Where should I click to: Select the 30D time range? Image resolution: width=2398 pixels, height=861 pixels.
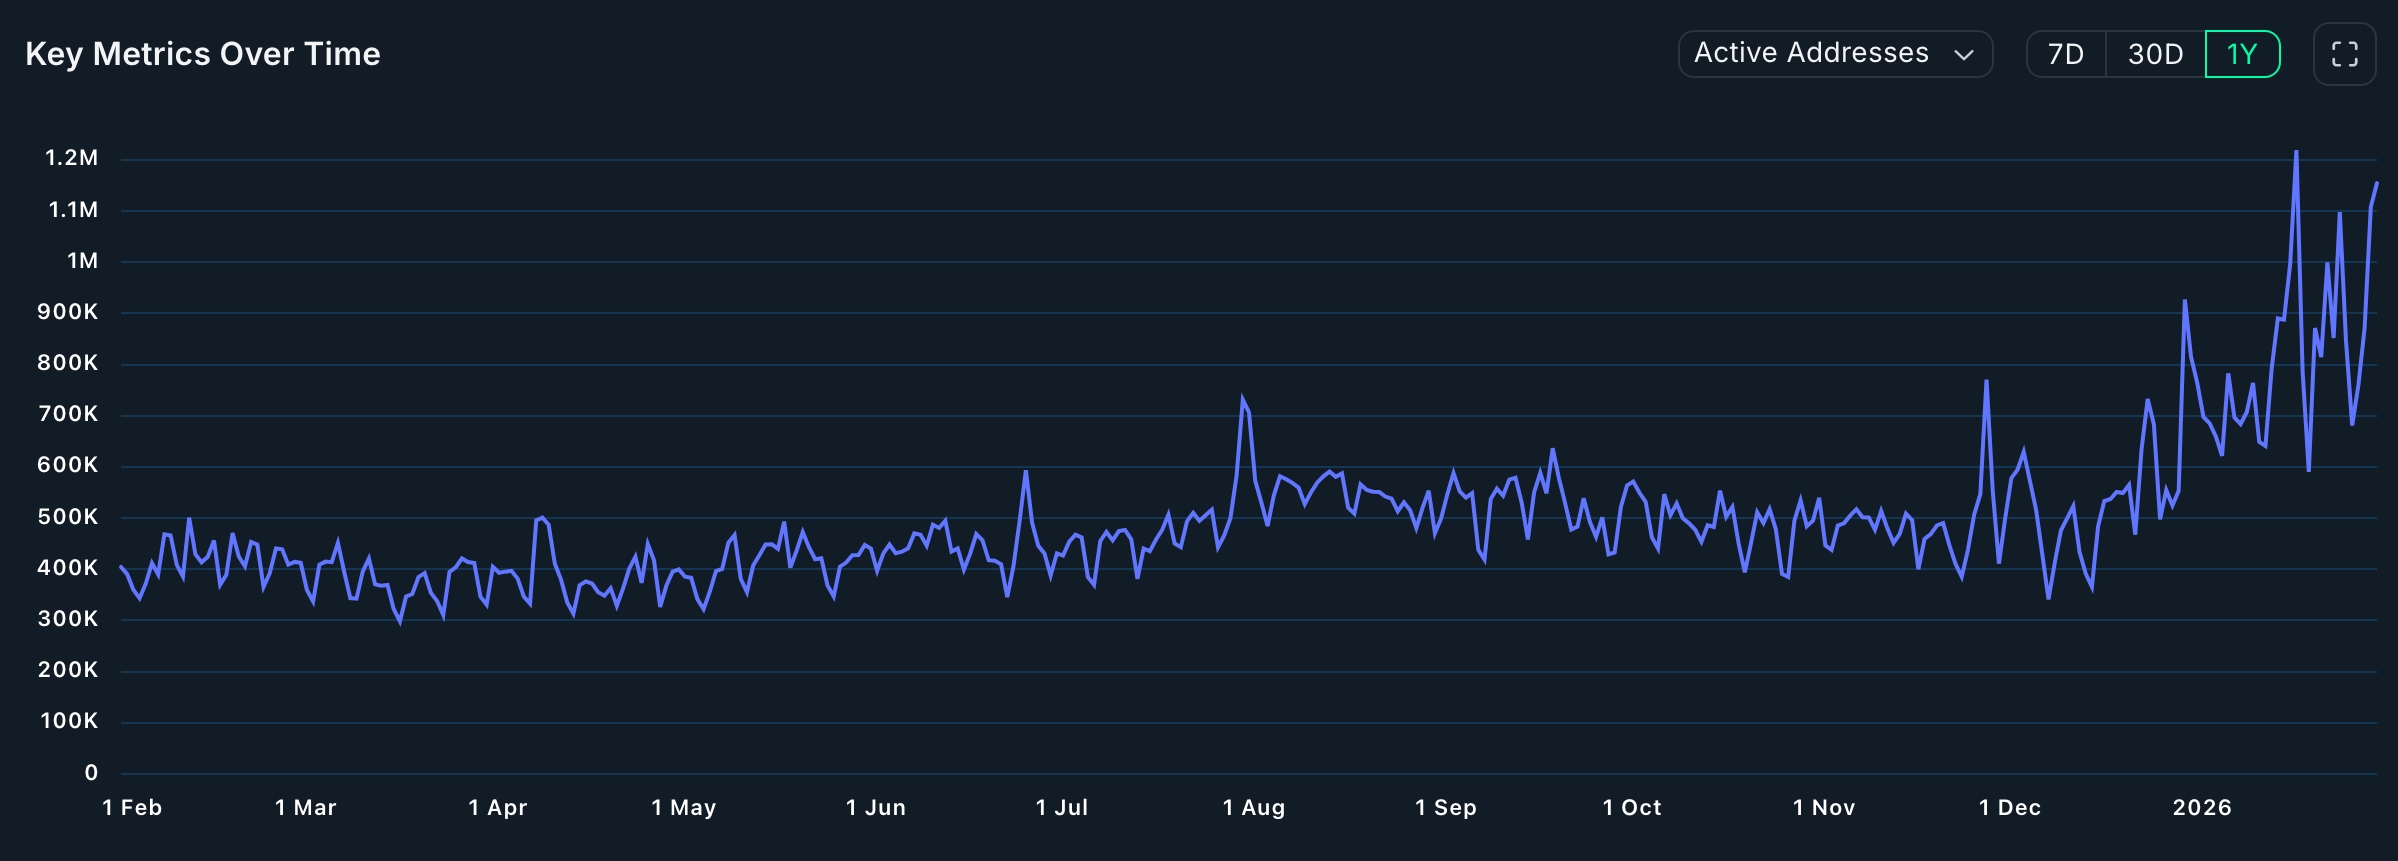(x=2155, y=54)
